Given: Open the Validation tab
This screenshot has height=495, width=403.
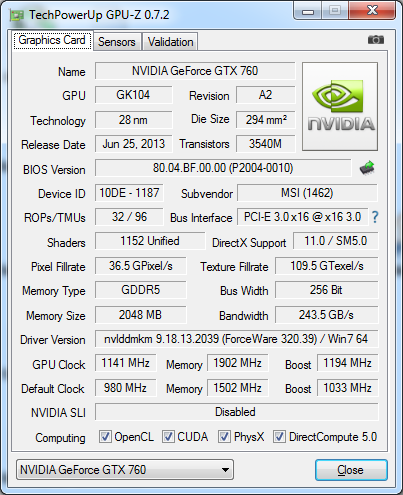Looking at the screenshot, I should [170, 42].
